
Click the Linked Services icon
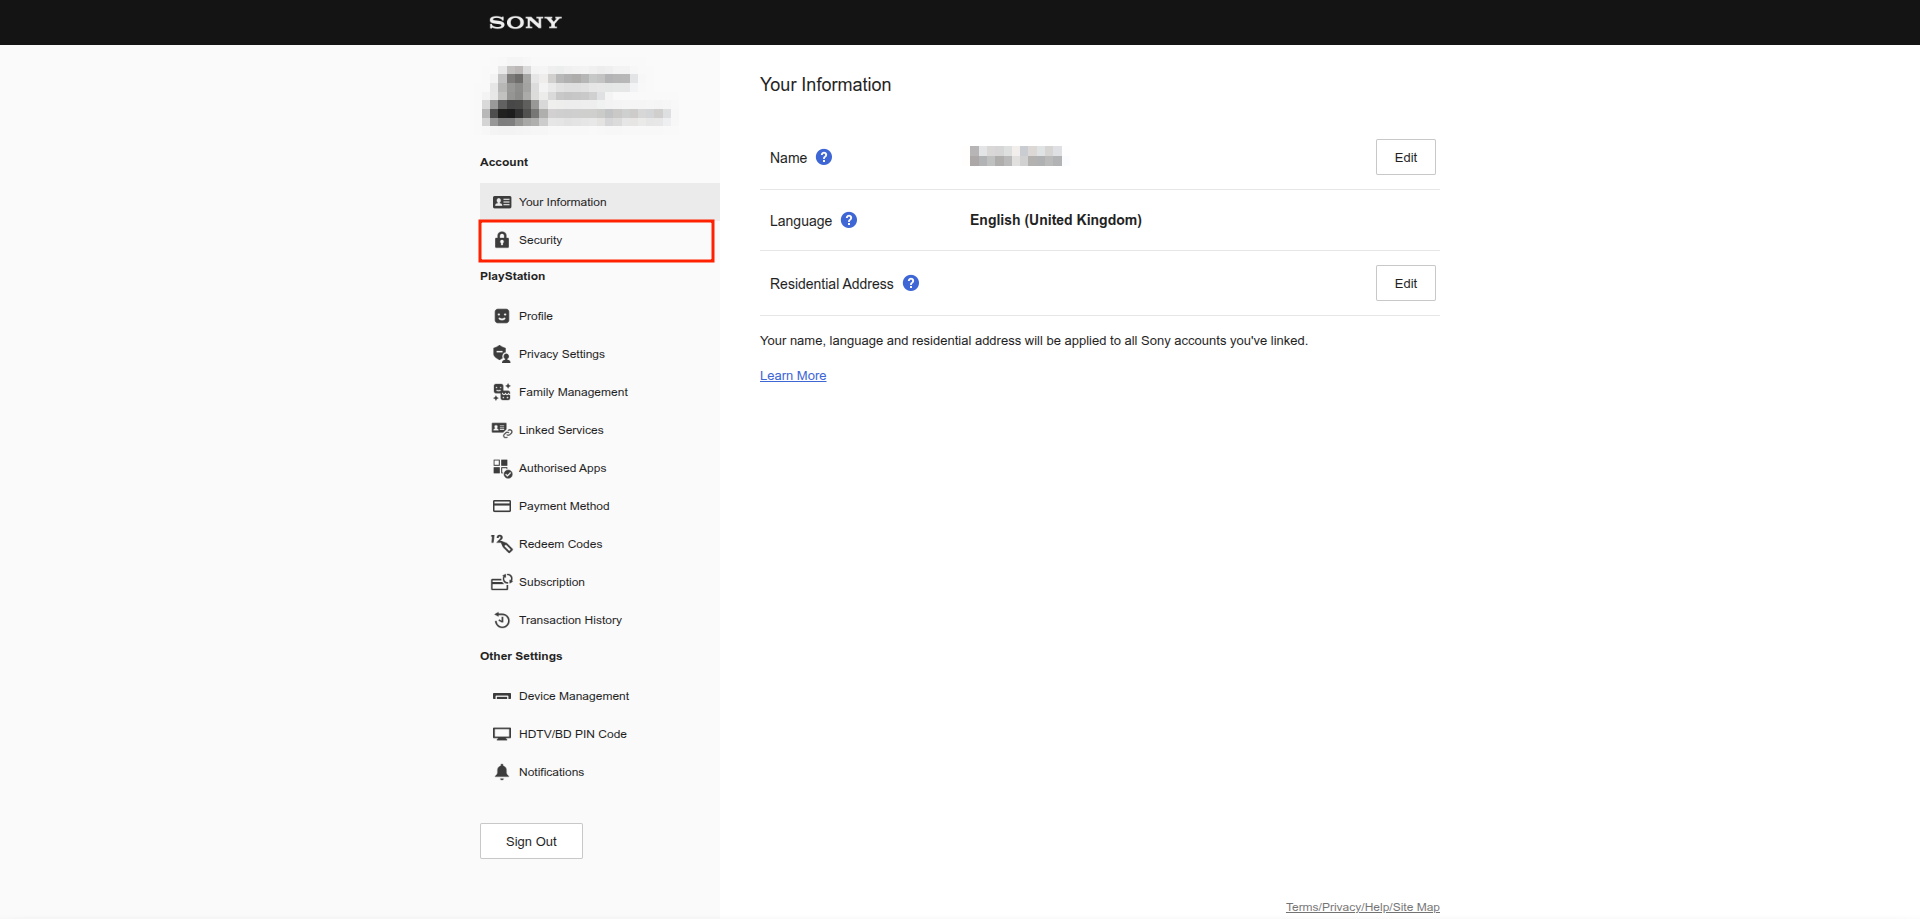tap(502, 430)
